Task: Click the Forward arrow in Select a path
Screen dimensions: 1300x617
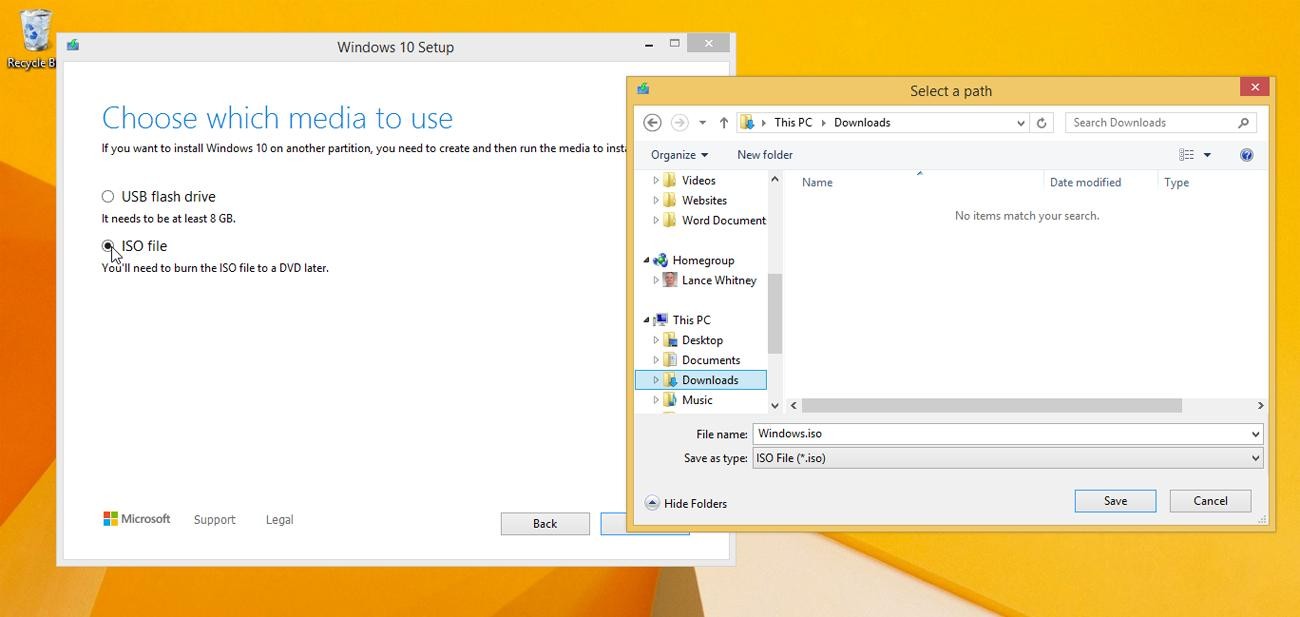Action: click(679, 122)
